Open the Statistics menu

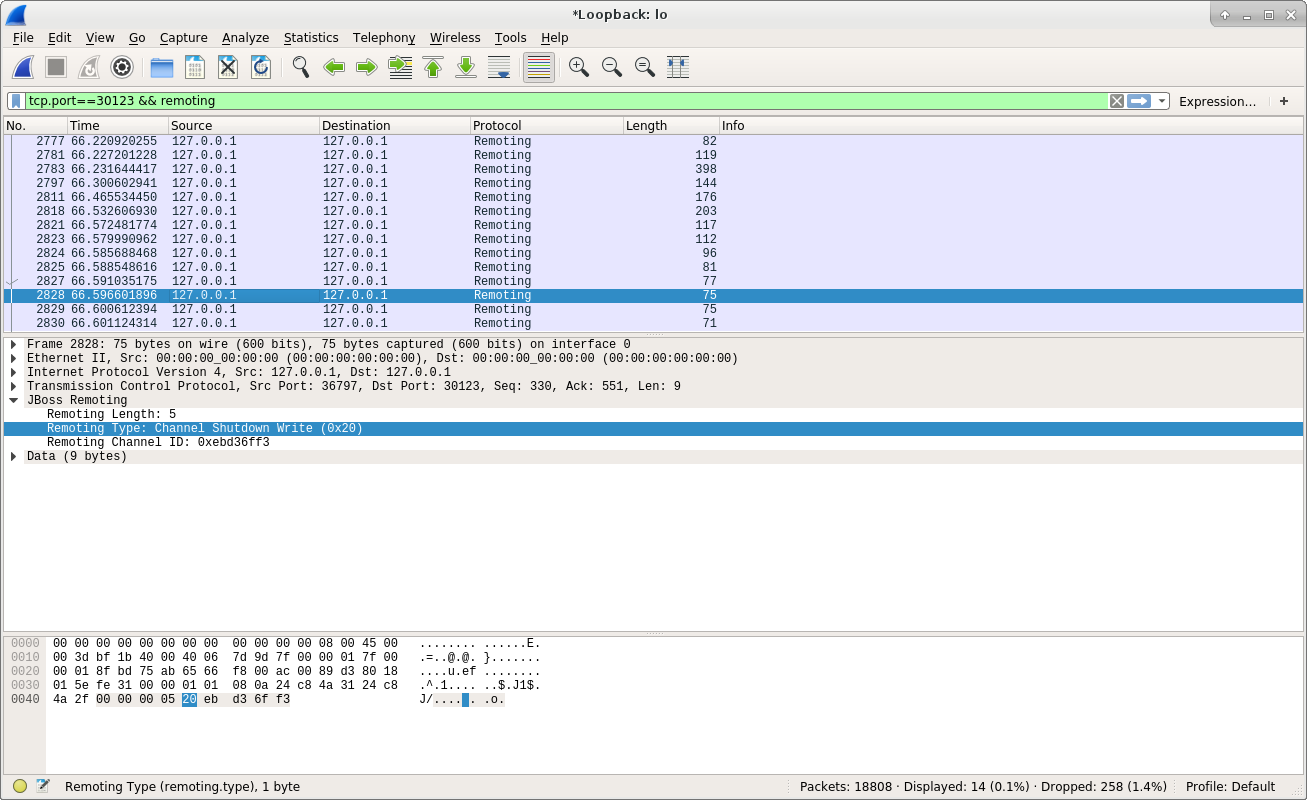click(x=311, y=37)
